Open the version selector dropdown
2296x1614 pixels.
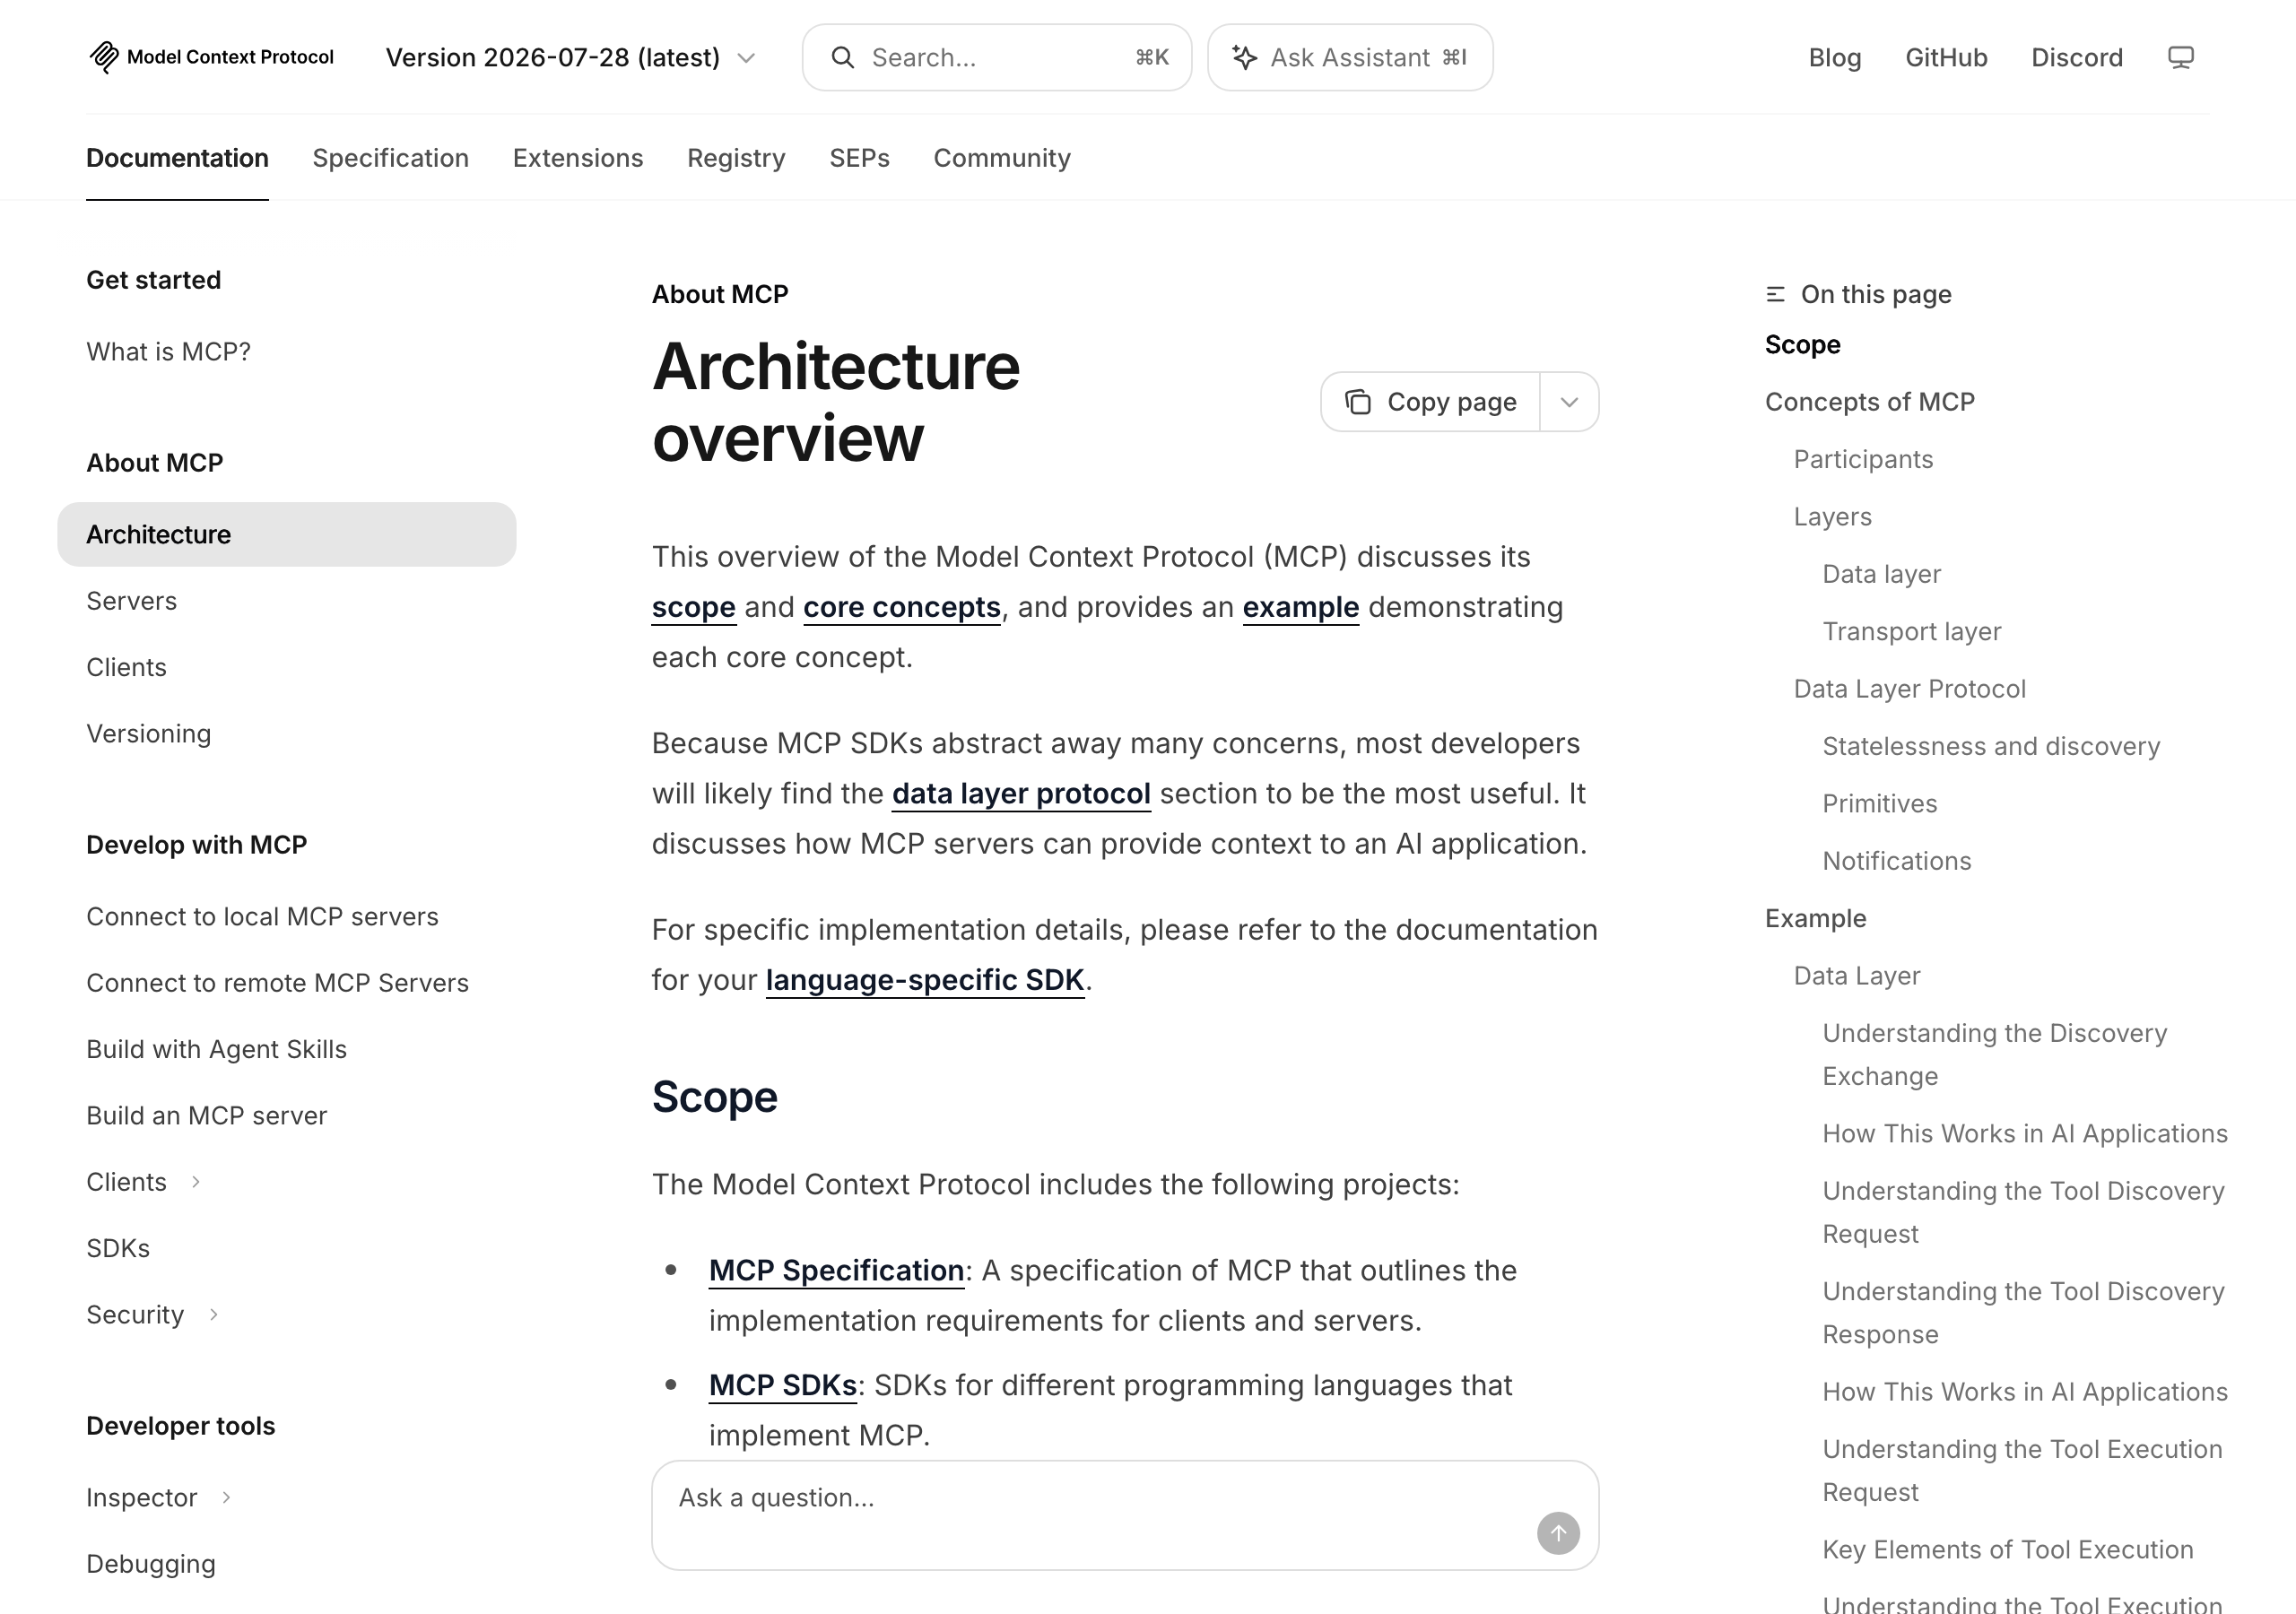coord(570,58)
